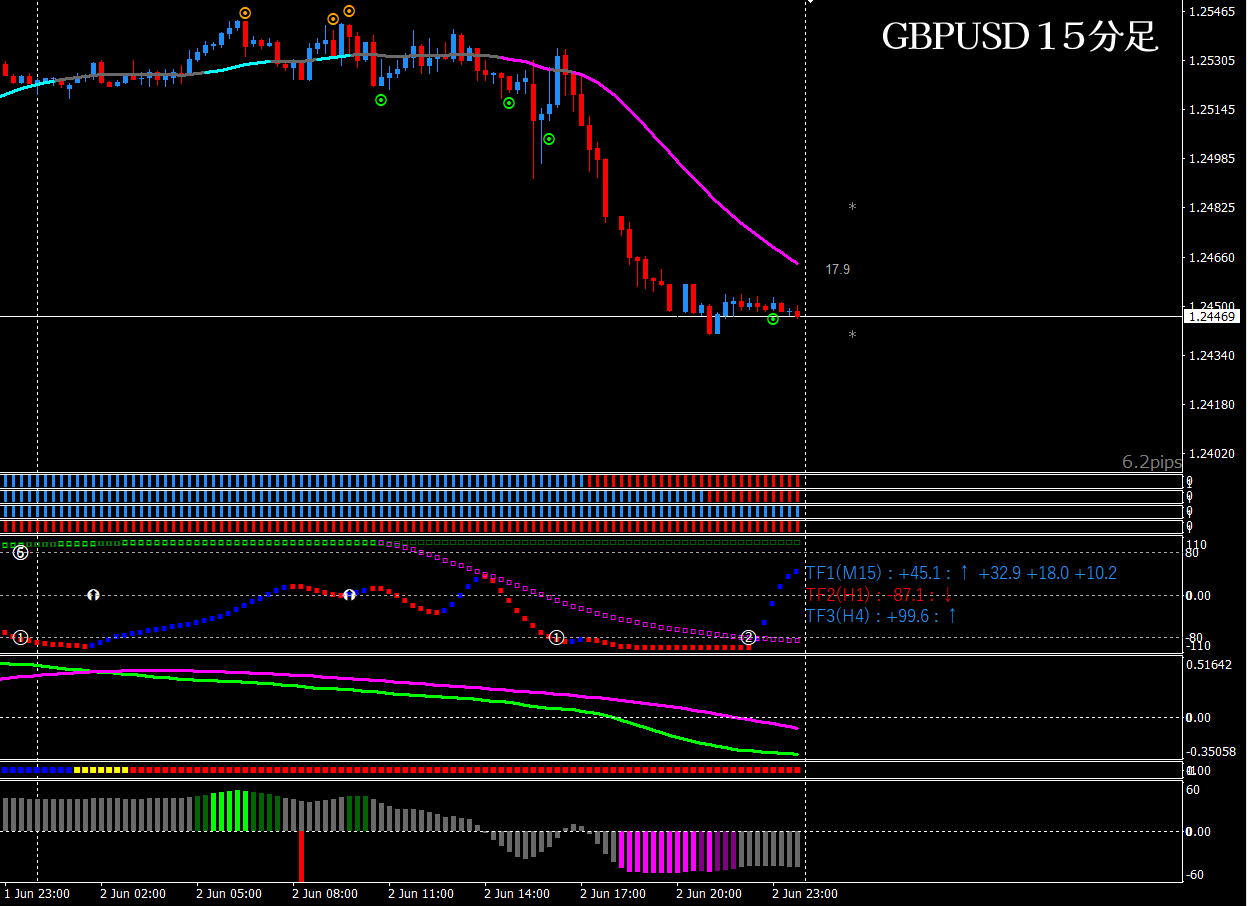The image size is (1248, 906).
Task: Click the leftmost circled ① marker on -80 level
Action: [20, 637]
